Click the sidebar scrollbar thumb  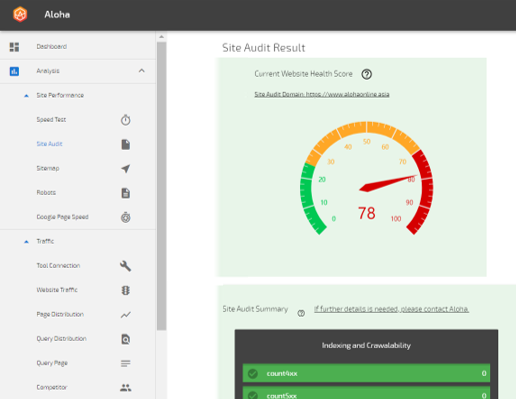(161, 186)
